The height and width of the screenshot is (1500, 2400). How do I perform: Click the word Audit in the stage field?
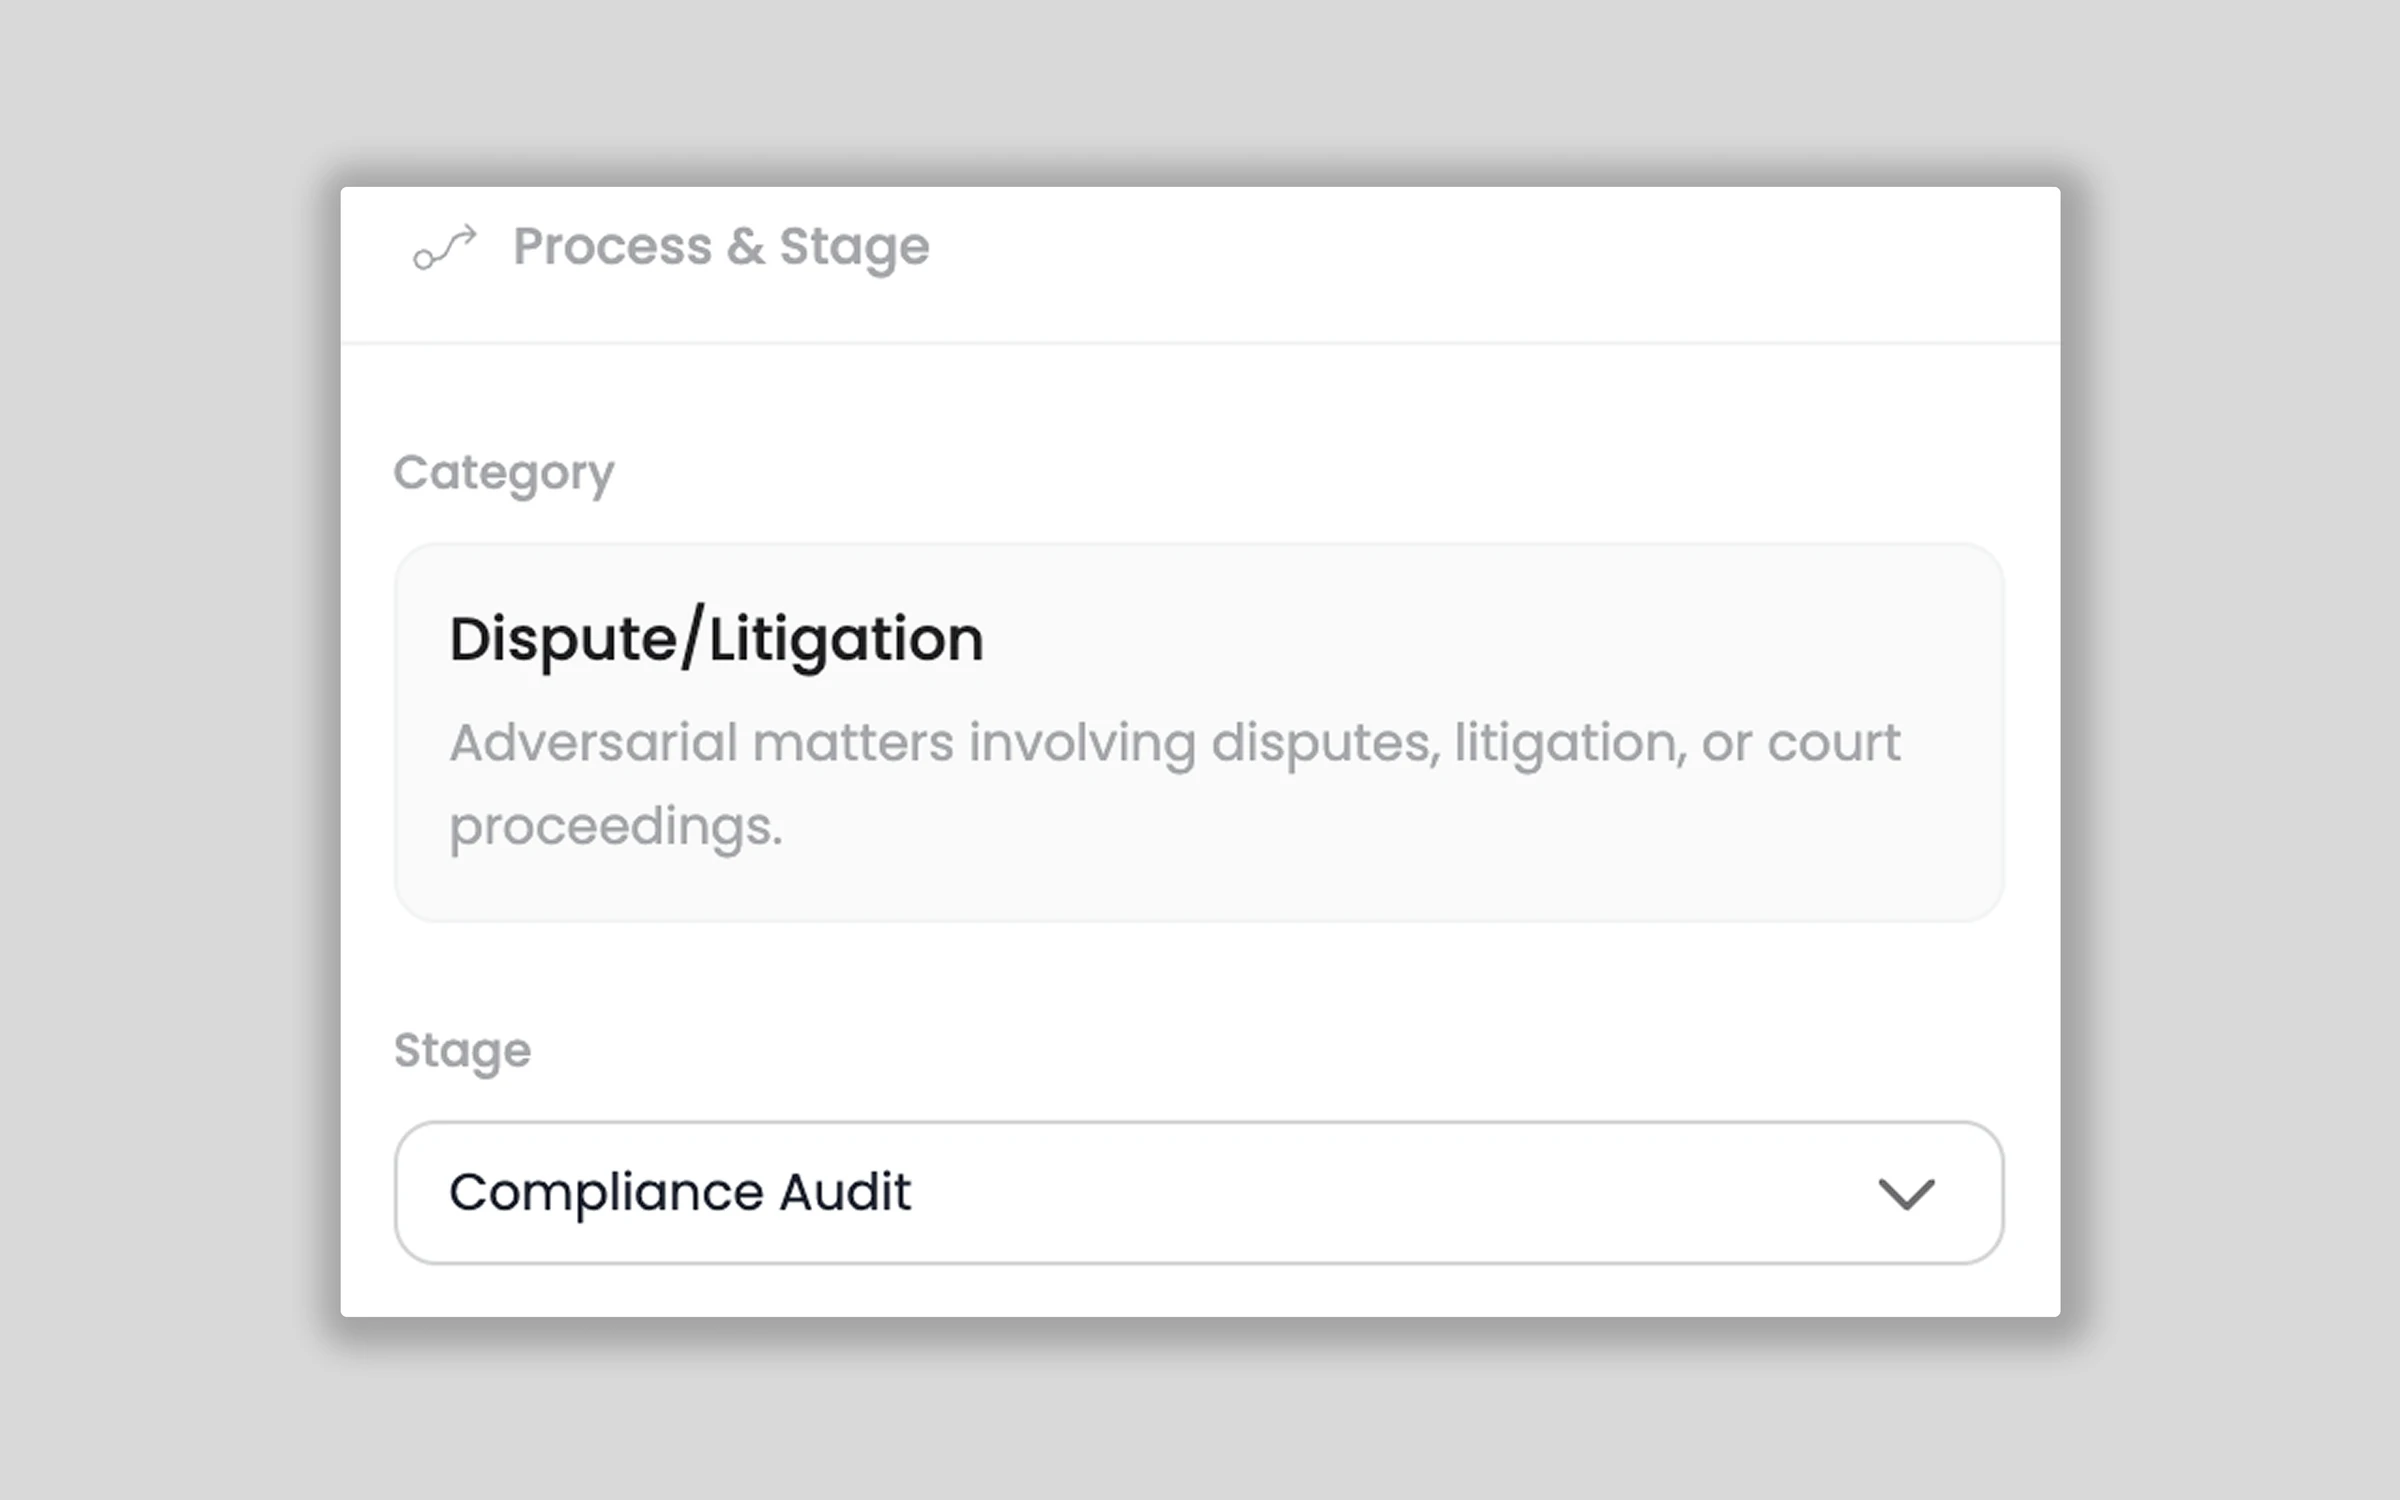pyautogui.click(x=844, y=1192)
